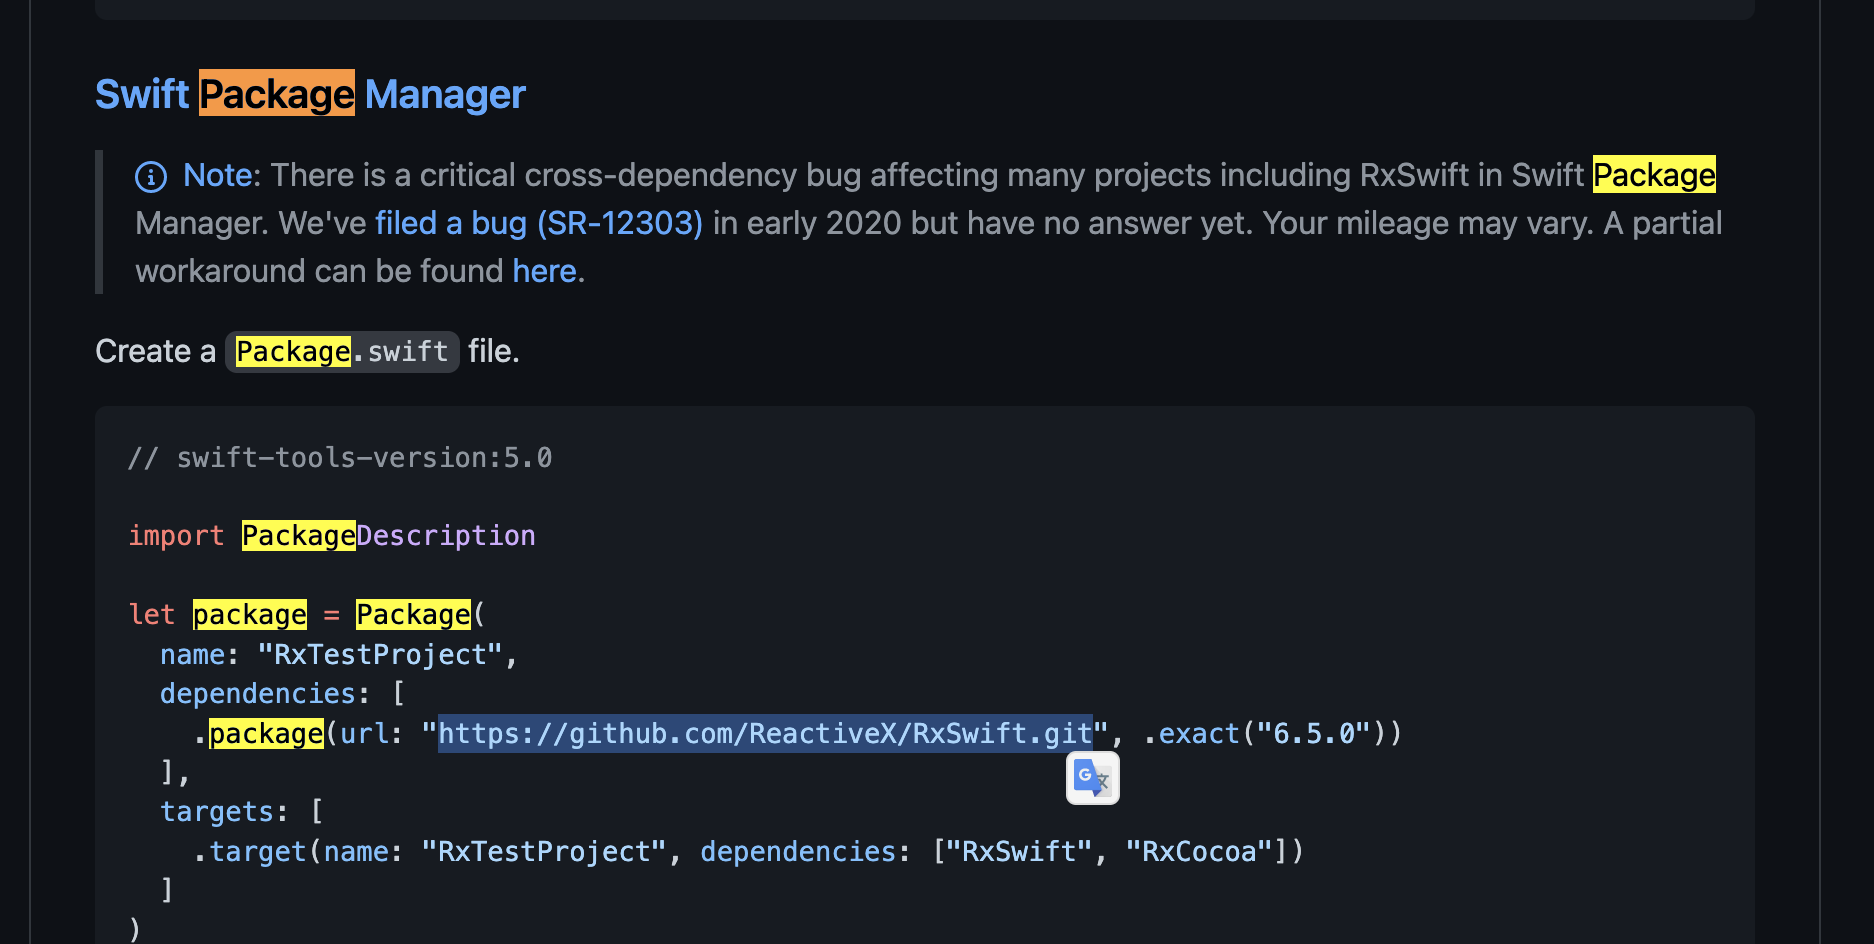Click the selected RxSwift.git URL
The width and height of the screenshot is (1874, 944).
click(765, 734)
